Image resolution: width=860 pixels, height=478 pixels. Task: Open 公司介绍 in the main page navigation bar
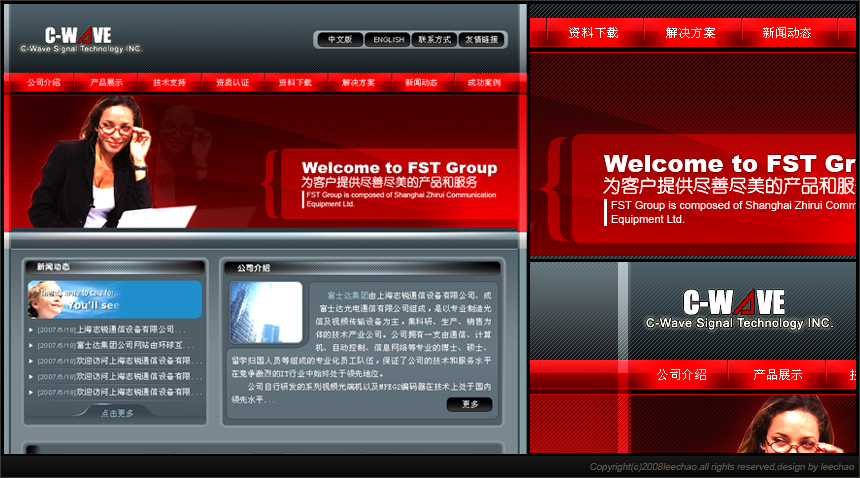(44, 83)
